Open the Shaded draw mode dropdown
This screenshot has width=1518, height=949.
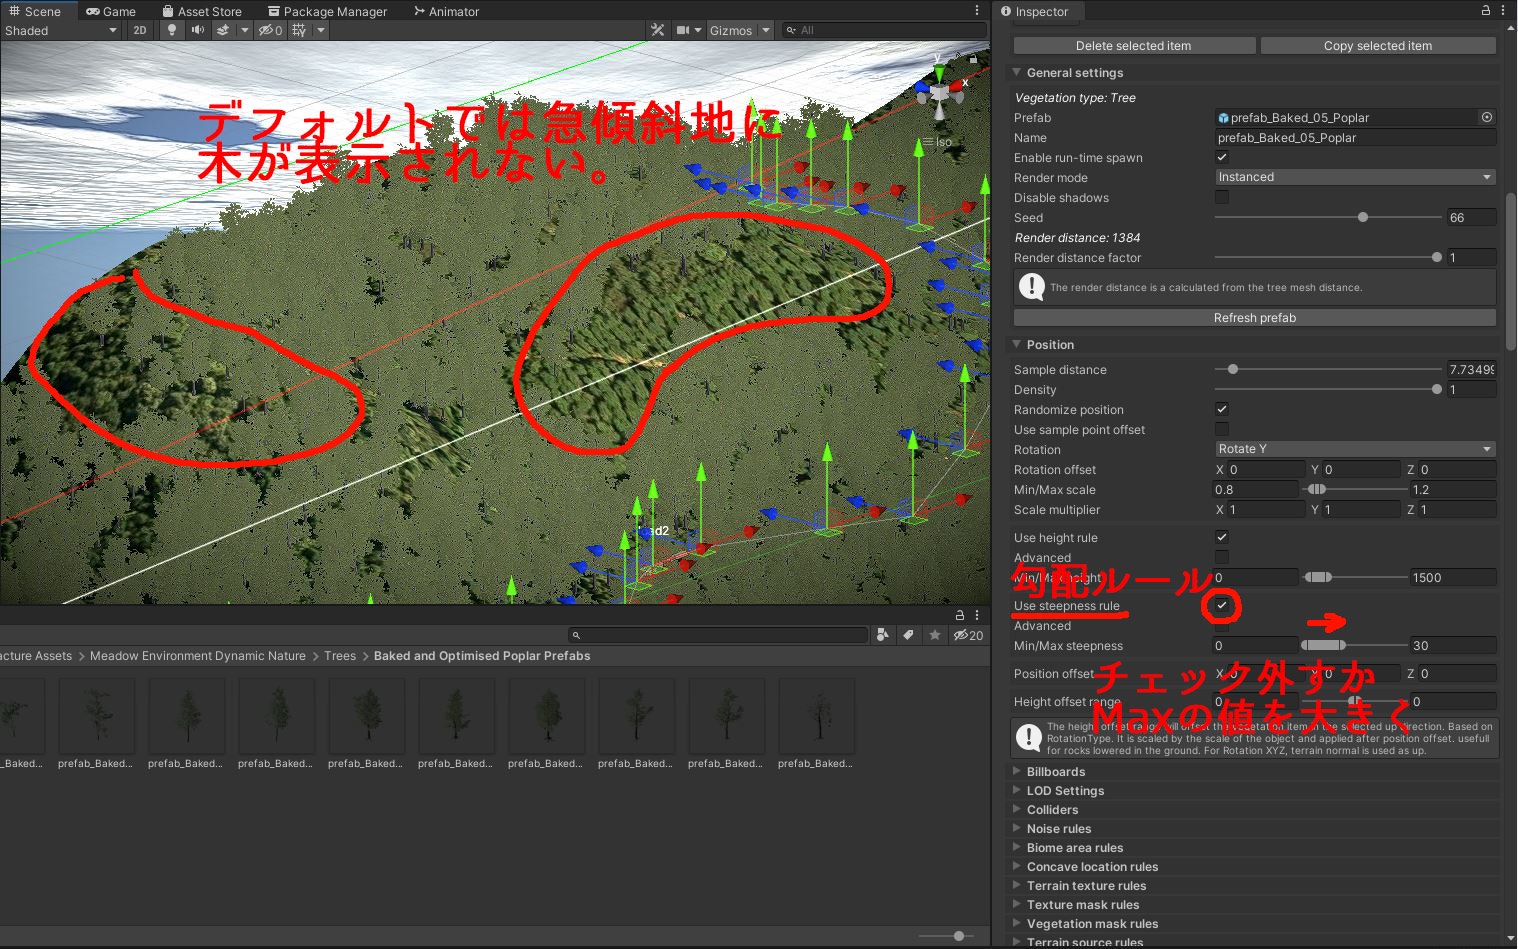click(60, 30)
